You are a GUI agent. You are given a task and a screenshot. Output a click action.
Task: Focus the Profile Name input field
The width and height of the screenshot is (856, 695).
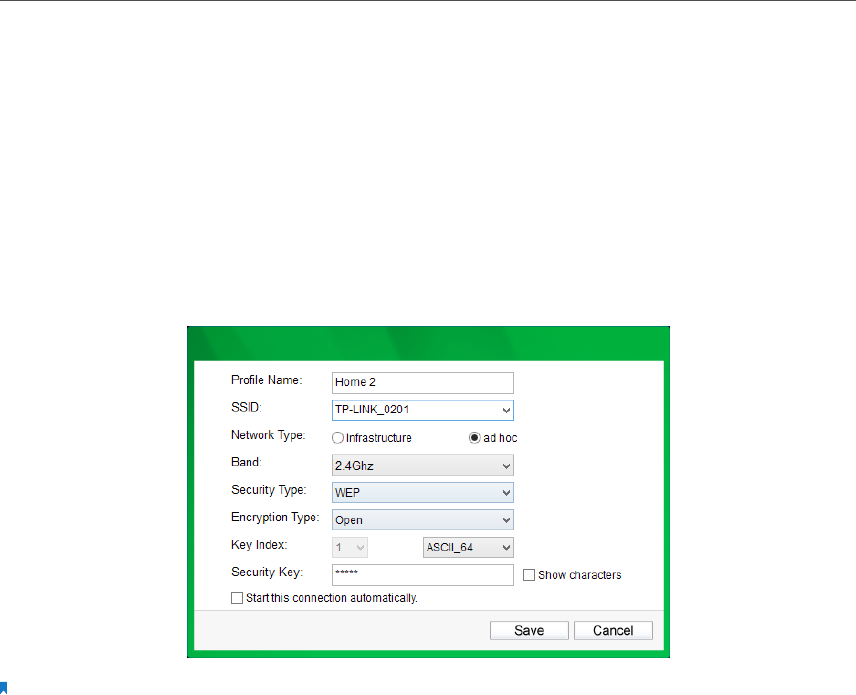coord(423,383)
